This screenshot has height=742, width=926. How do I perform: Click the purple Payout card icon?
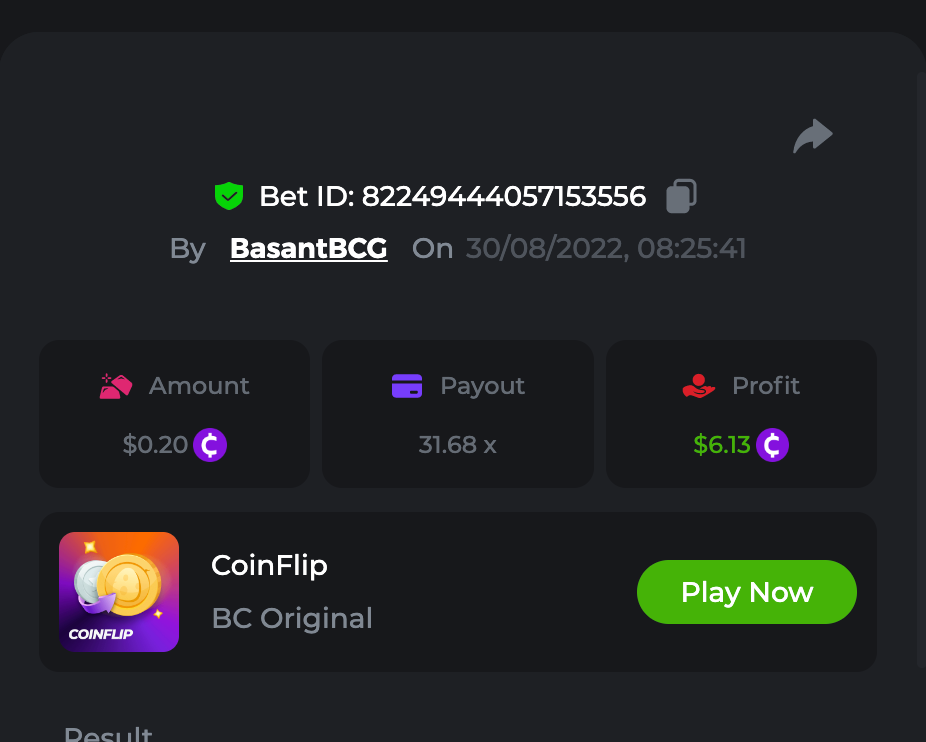[407, 386]
